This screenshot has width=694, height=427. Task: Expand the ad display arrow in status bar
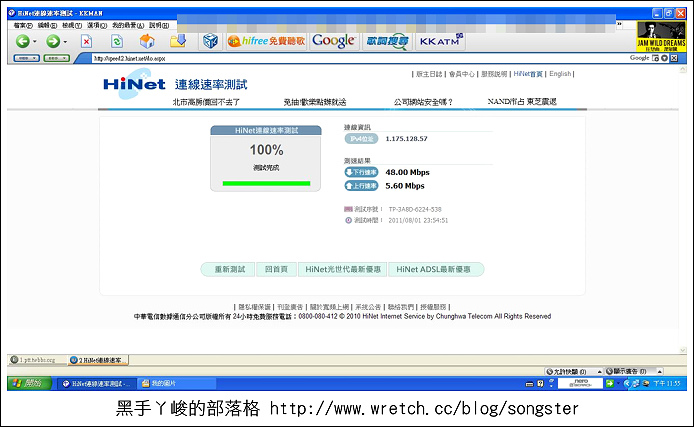click(x=659, y=372)
